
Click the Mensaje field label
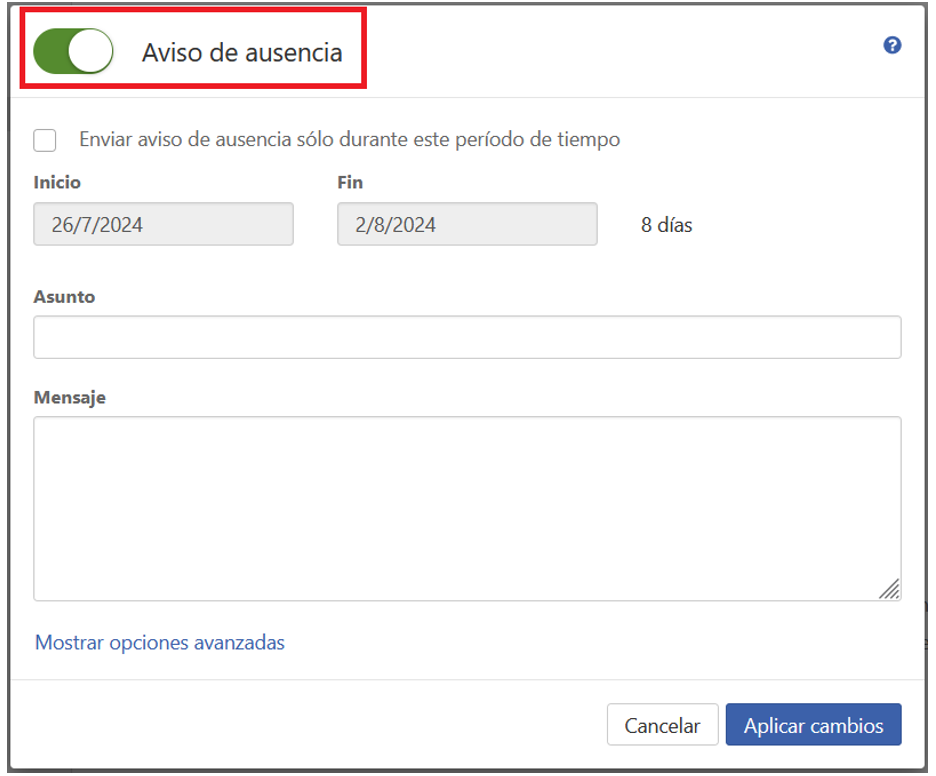pyautogui.click(x=69, y=397)
